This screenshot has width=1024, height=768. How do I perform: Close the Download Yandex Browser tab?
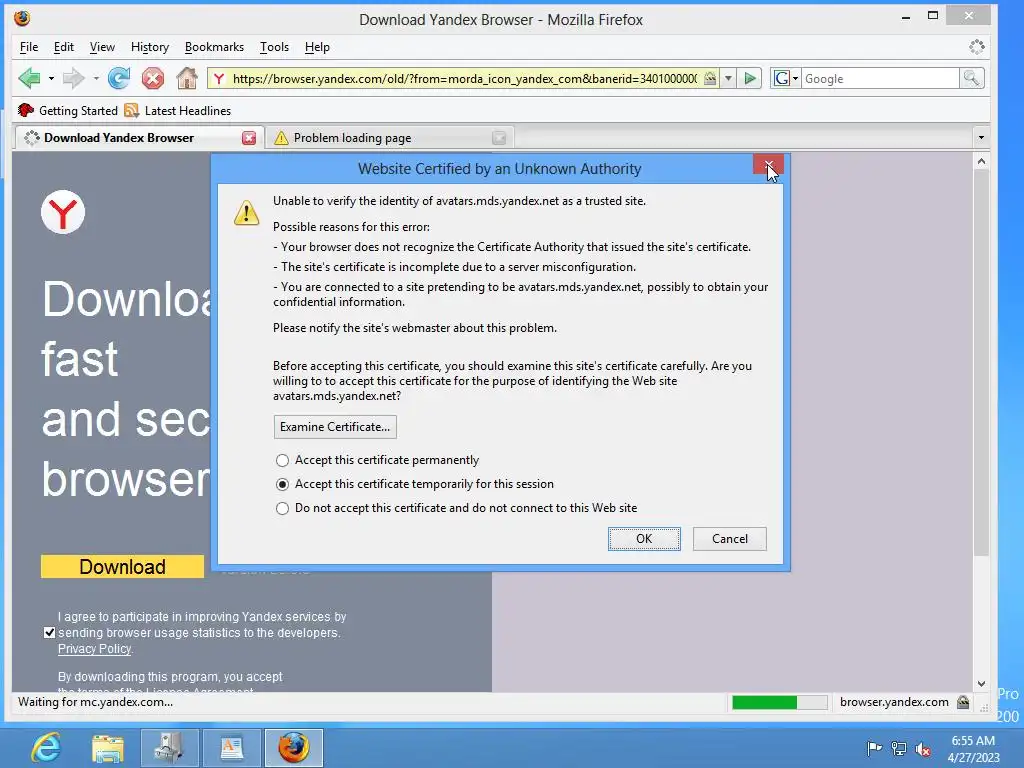pyautogui.click(x=249, y=138)
